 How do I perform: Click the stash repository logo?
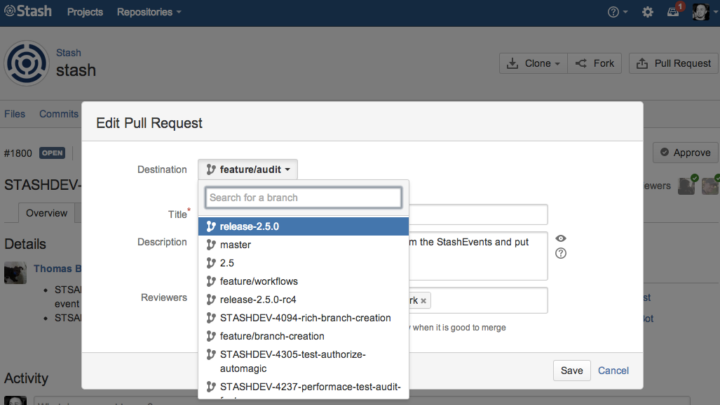(x=26, y=63)
